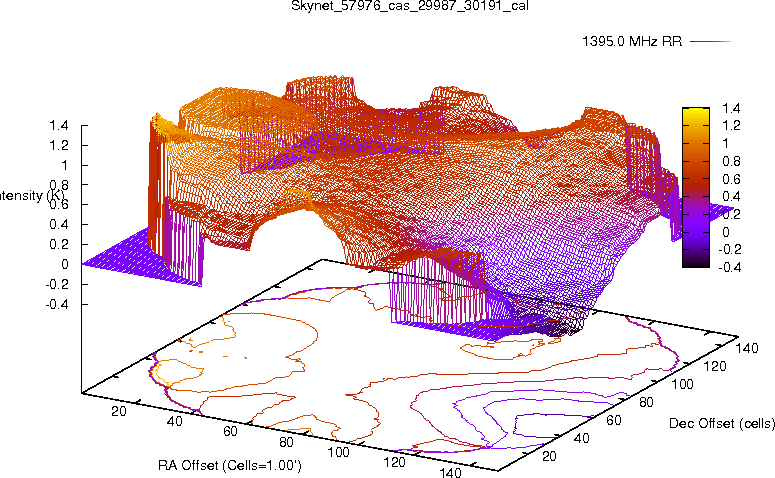
Task: Select the 1.4 label on the color bar
Action: (731, 108)
